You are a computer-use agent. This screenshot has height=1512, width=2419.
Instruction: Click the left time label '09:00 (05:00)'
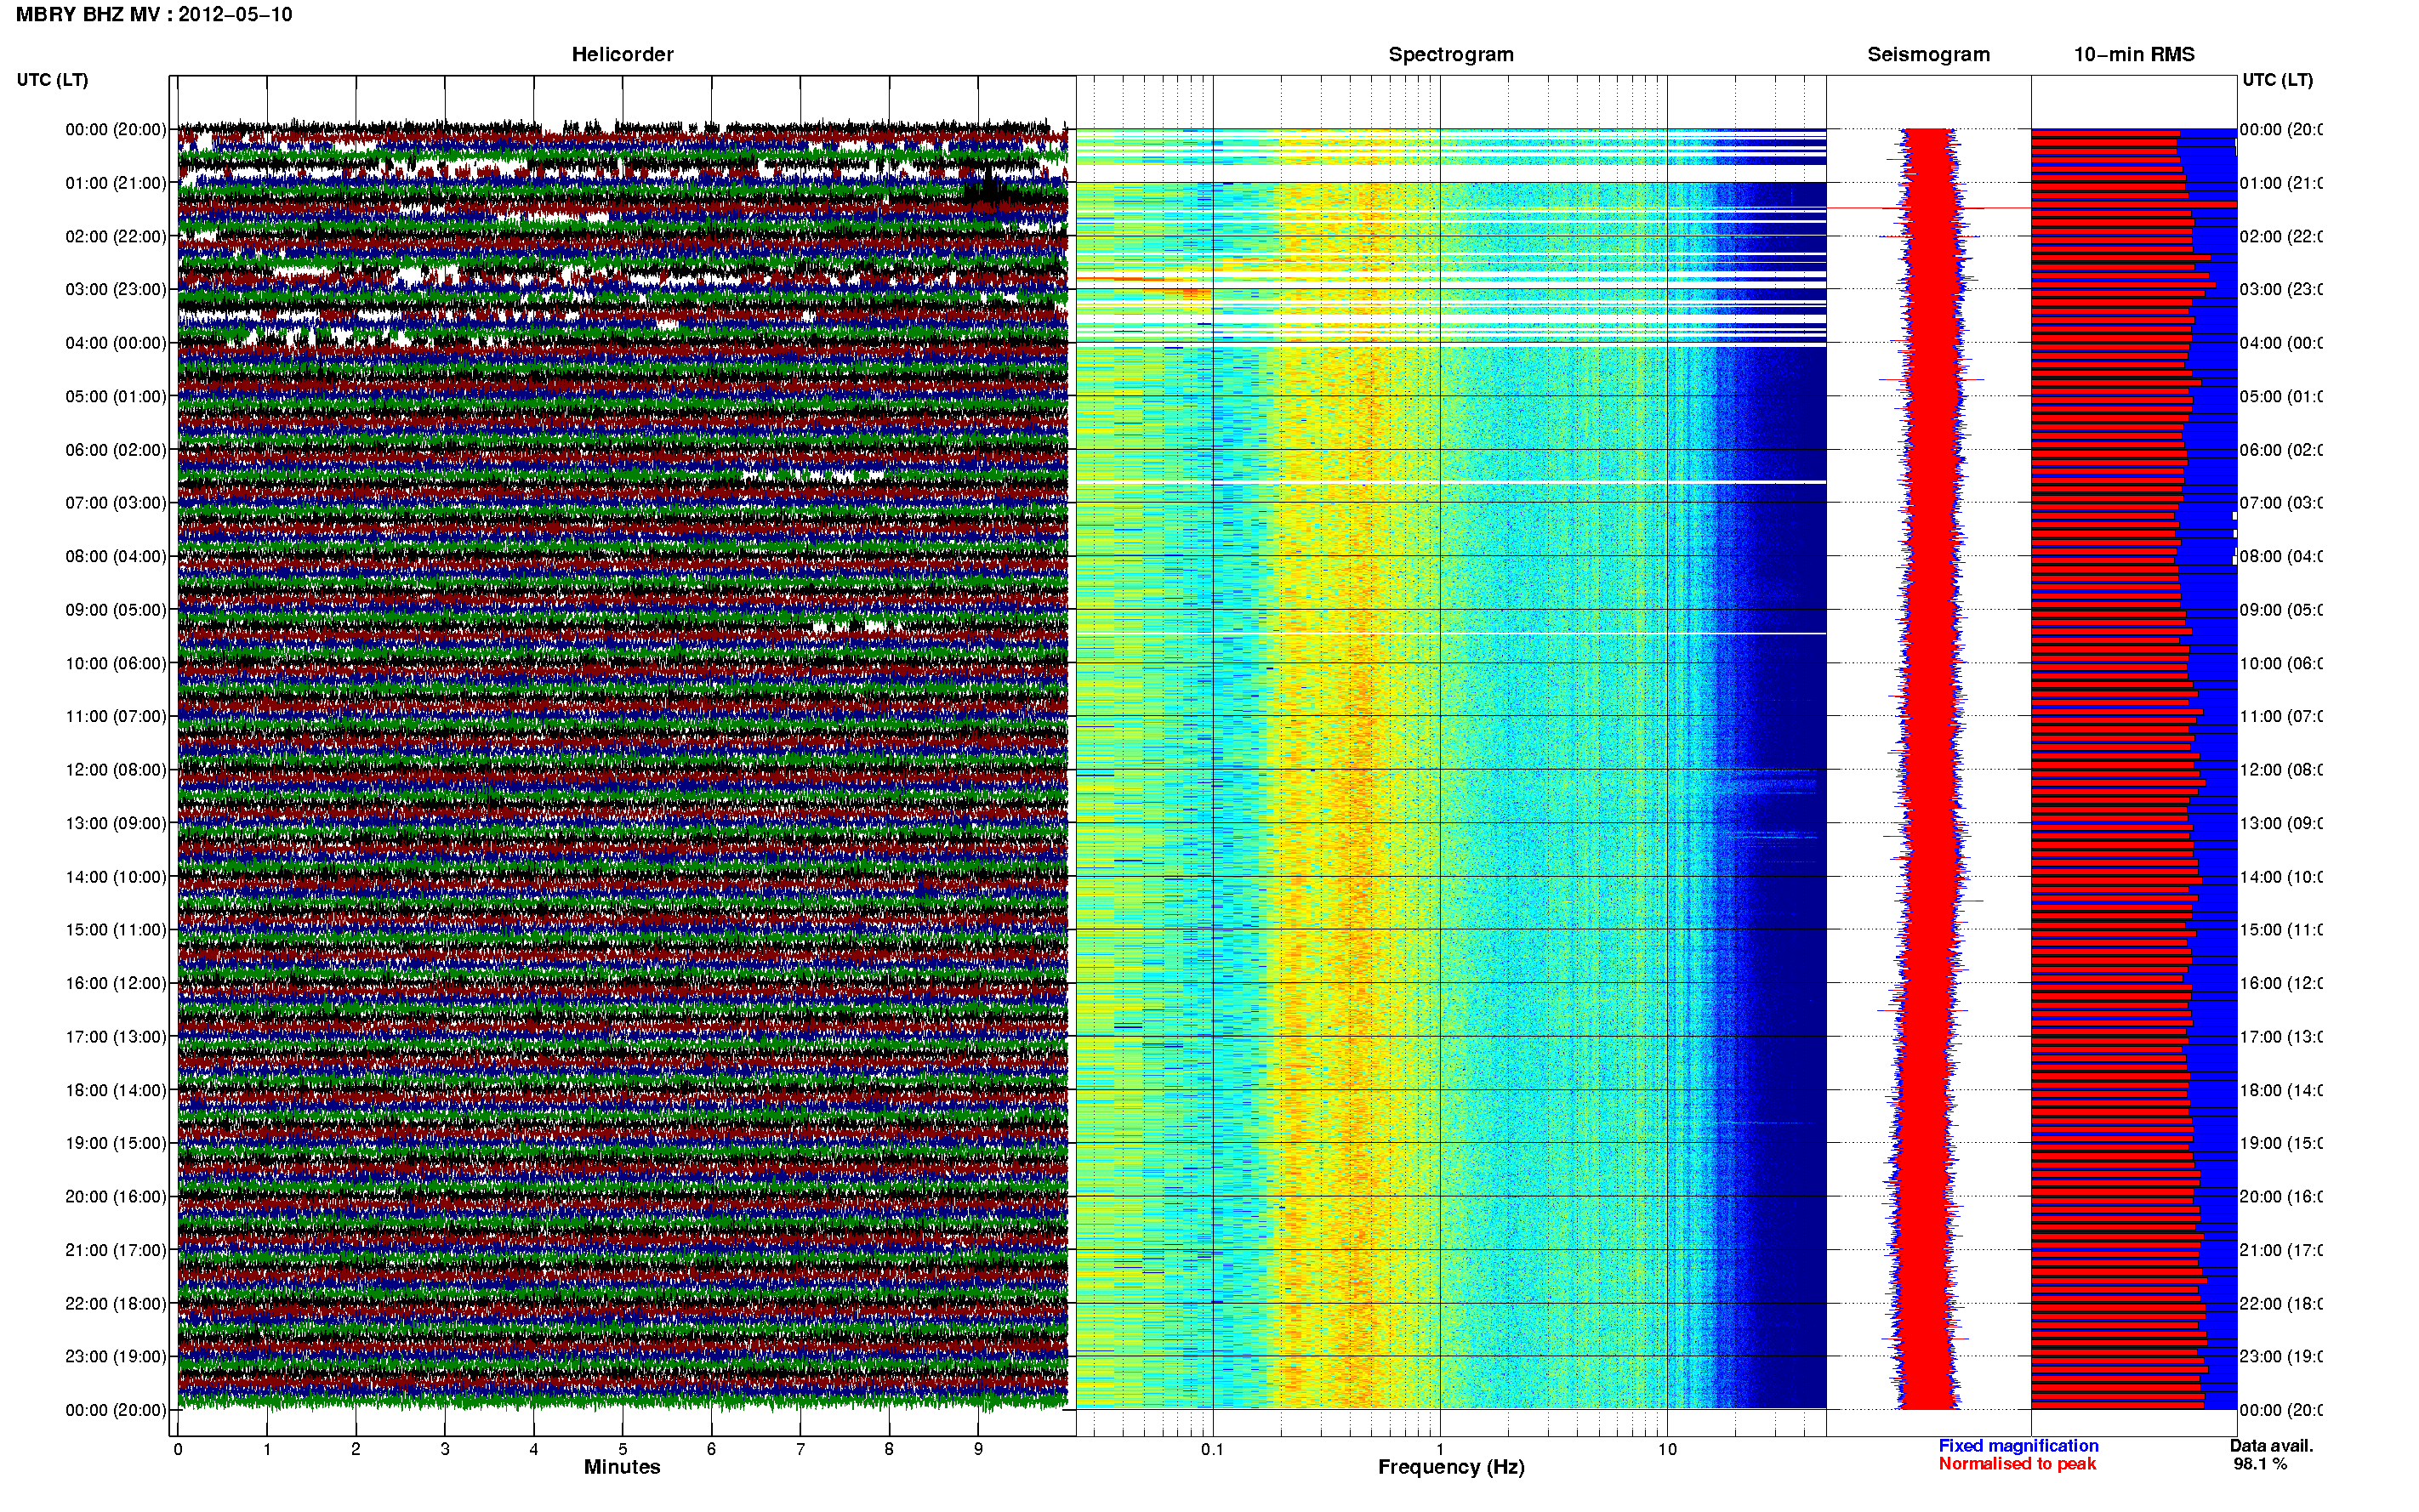pos(116,610)
